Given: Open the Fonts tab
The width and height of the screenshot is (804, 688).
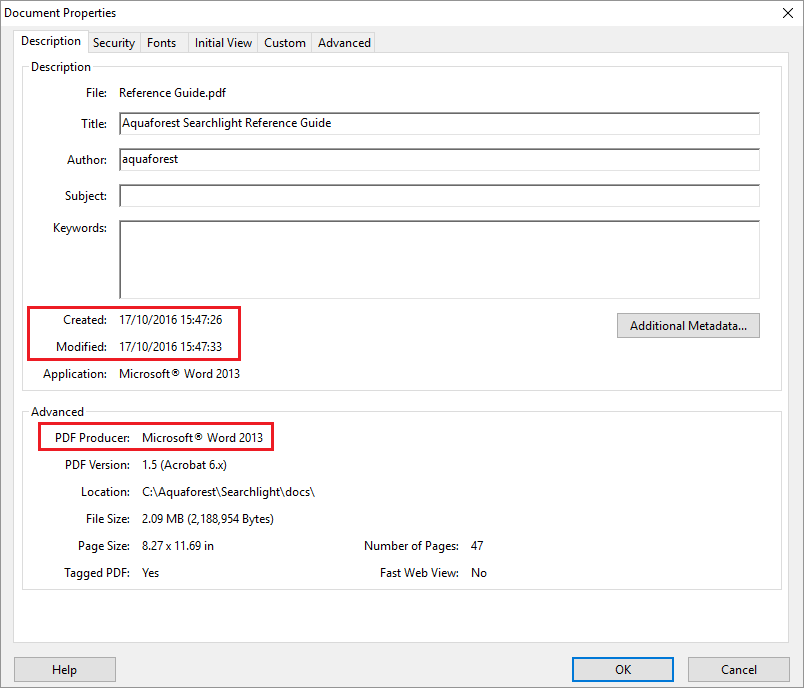Looking at the screenshot, I should tap(161, 43).
